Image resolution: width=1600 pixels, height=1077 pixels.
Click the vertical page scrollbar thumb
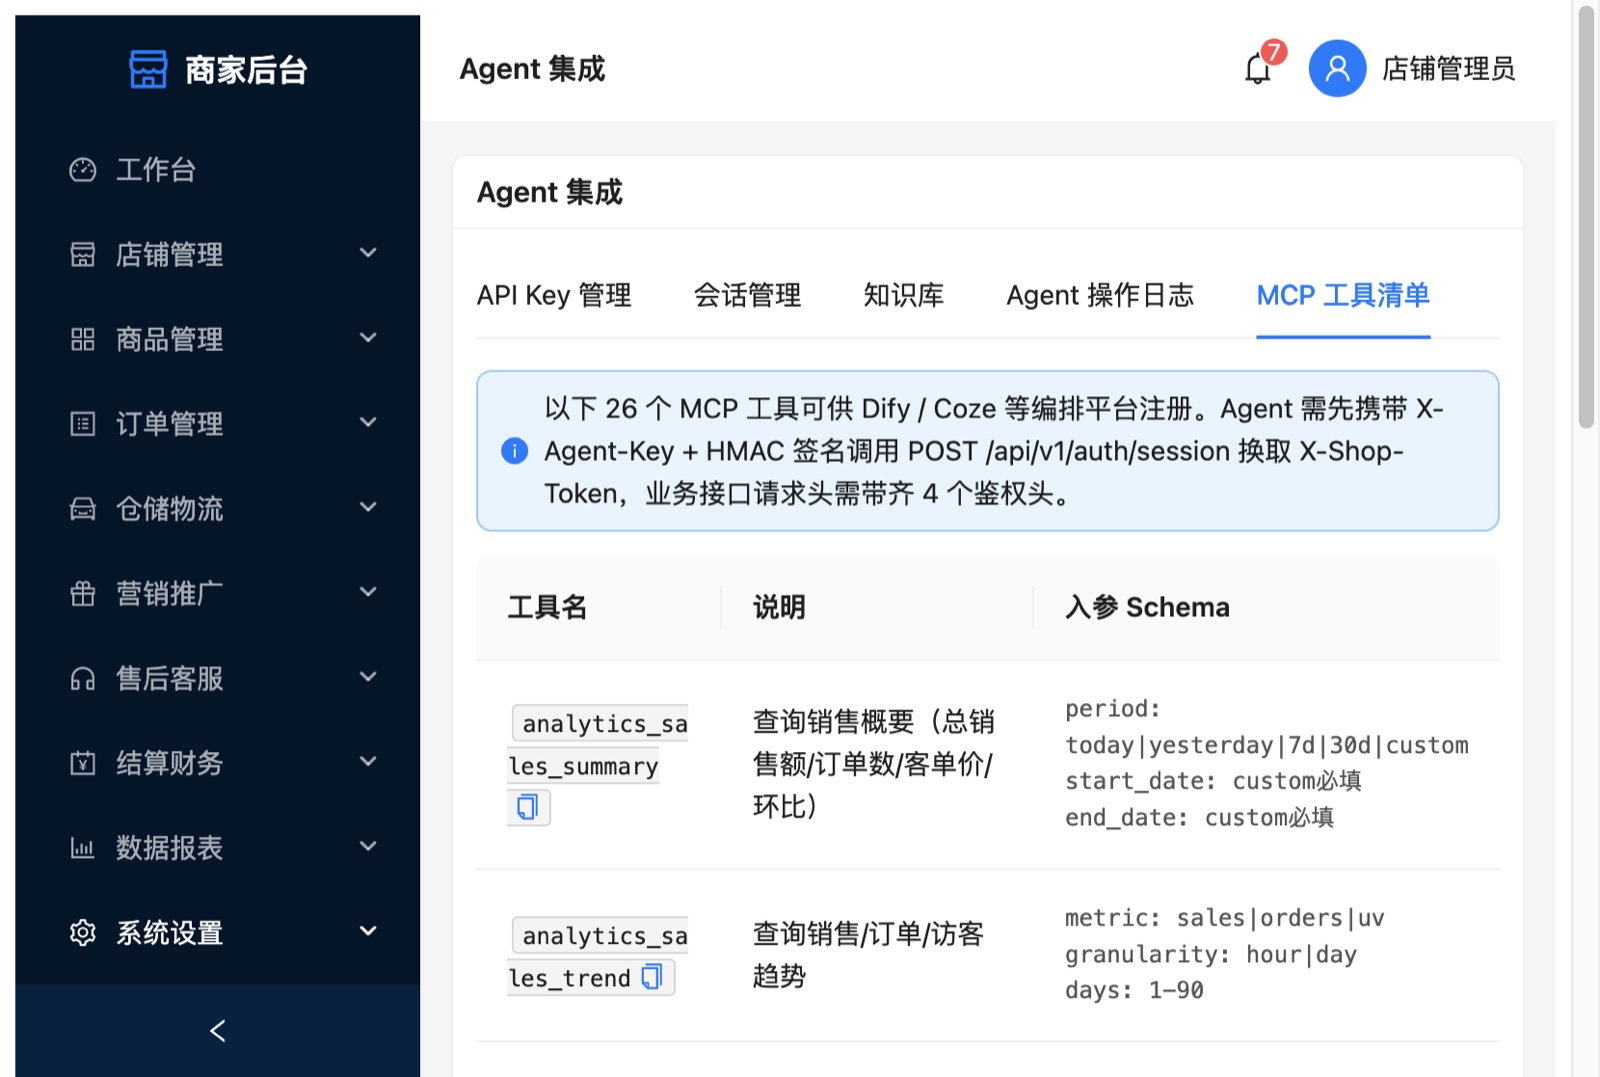coord(1586,216)
